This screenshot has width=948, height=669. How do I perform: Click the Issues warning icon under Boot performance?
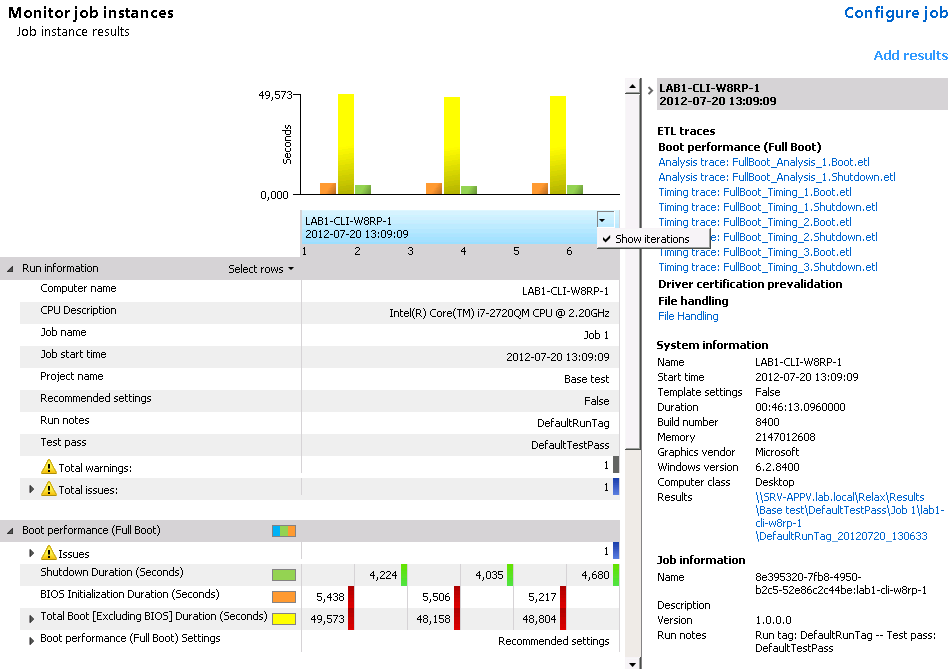(48, 553)
